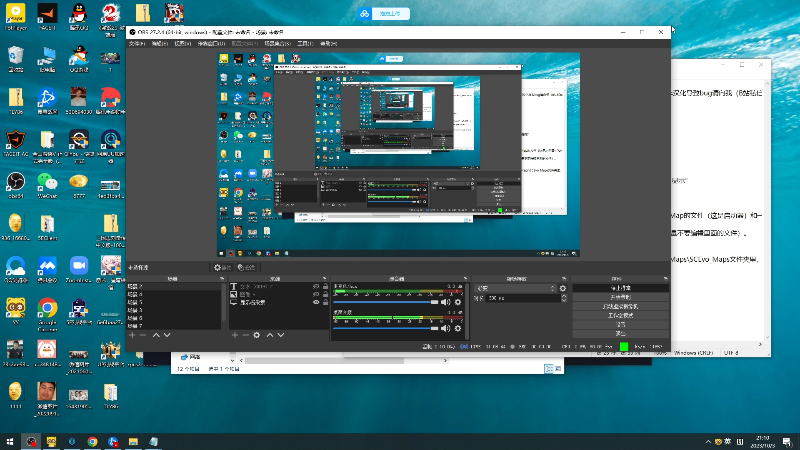Open source properties gear in the Sources panel
800x450 pixels.
coord(257,335)
